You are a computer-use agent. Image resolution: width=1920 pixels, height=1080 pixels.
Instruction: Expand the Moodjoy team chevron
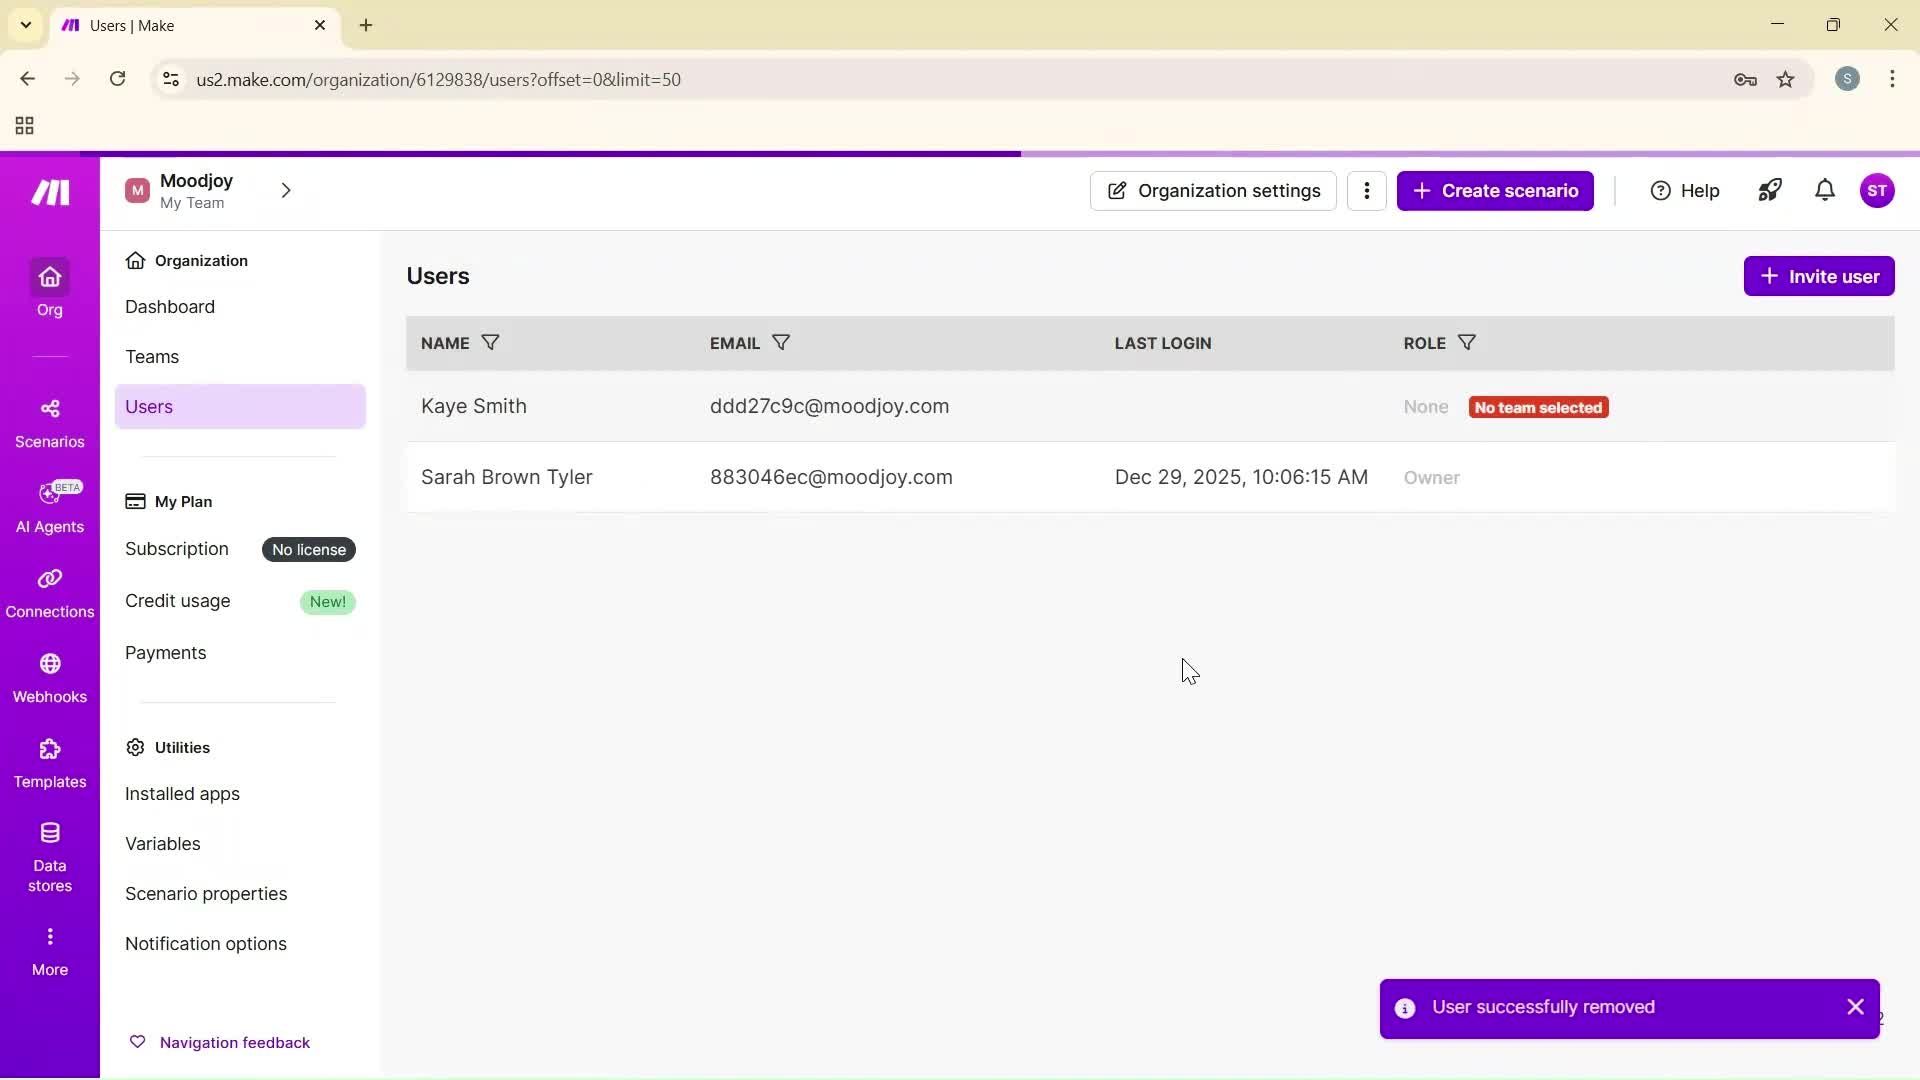pyautogui.click(x=286, y=190)
